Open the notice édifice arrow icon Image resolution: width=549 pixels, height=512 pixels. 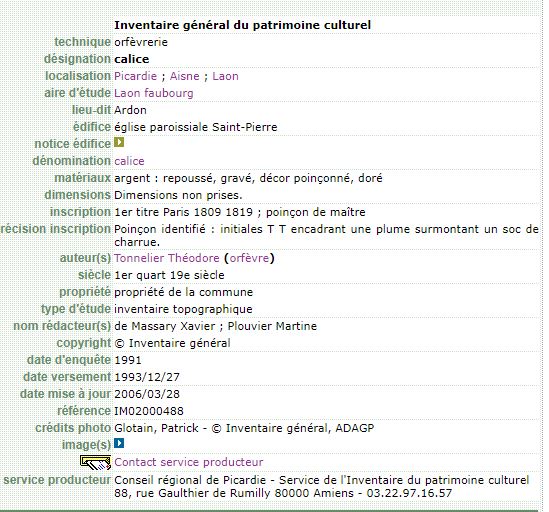[x=119, y=142]
